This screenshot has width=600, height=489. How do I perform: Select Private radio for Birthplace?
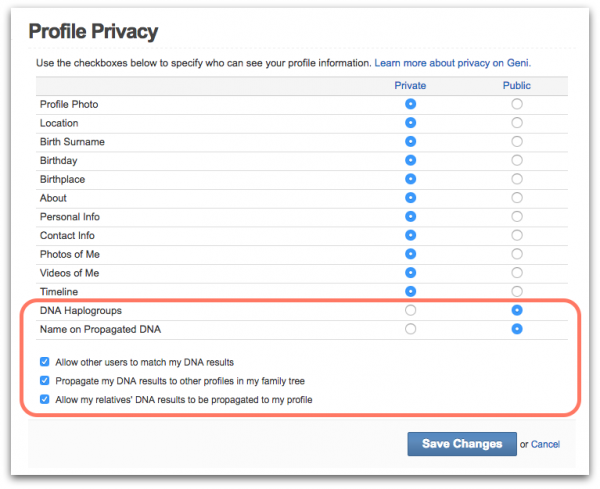(410, 179)
